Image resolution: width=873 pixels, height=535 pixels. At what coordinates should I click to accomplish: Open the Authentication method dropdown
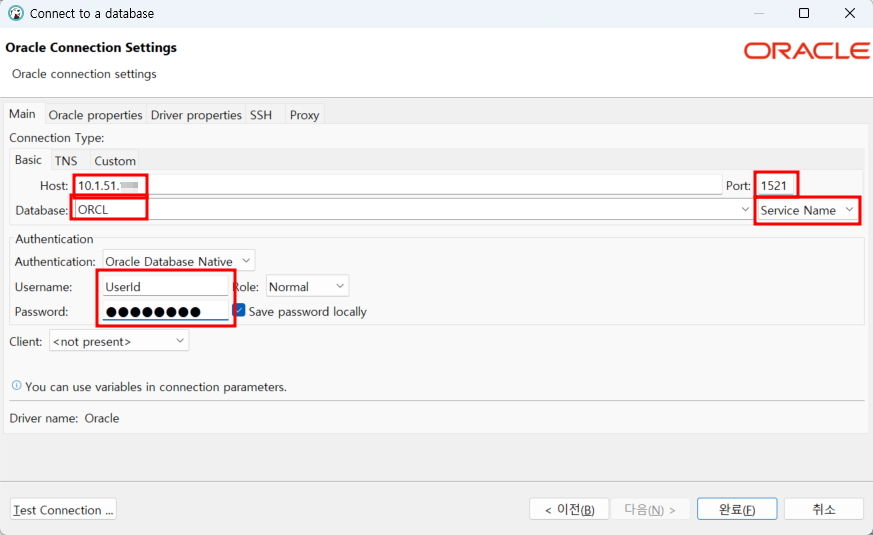tap(179, 261)
